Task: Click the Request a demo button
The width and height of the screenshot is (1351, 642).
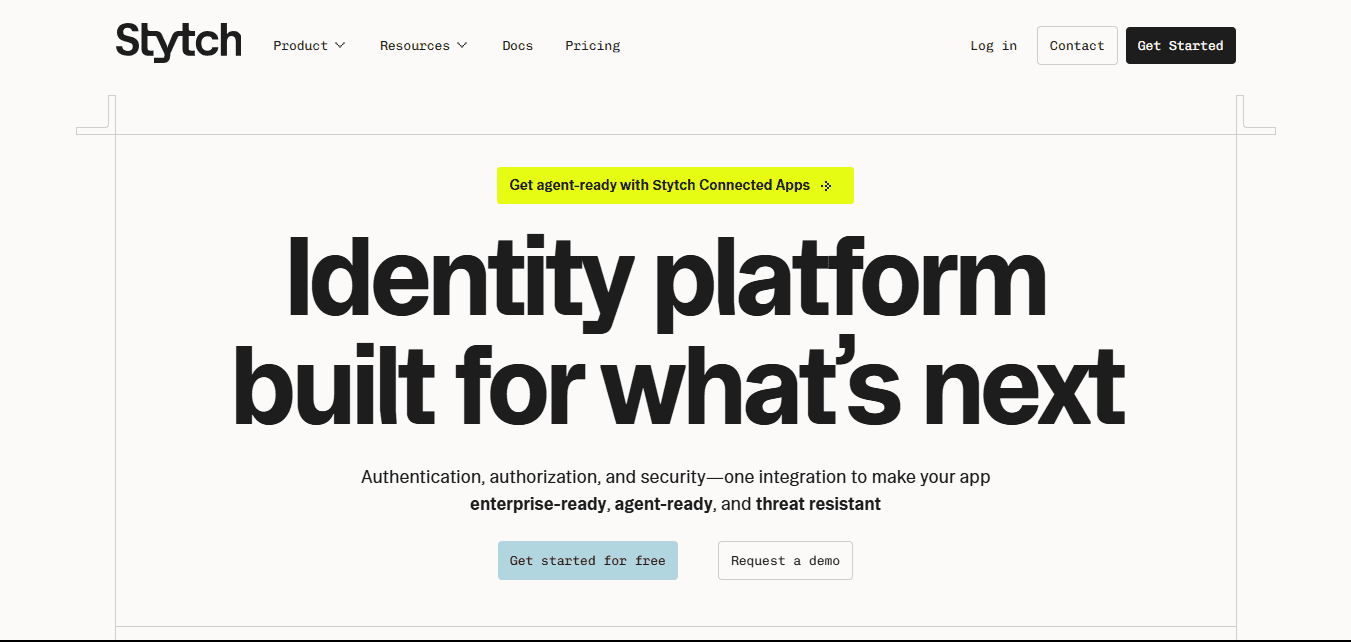Action: (x=785, y=561)
